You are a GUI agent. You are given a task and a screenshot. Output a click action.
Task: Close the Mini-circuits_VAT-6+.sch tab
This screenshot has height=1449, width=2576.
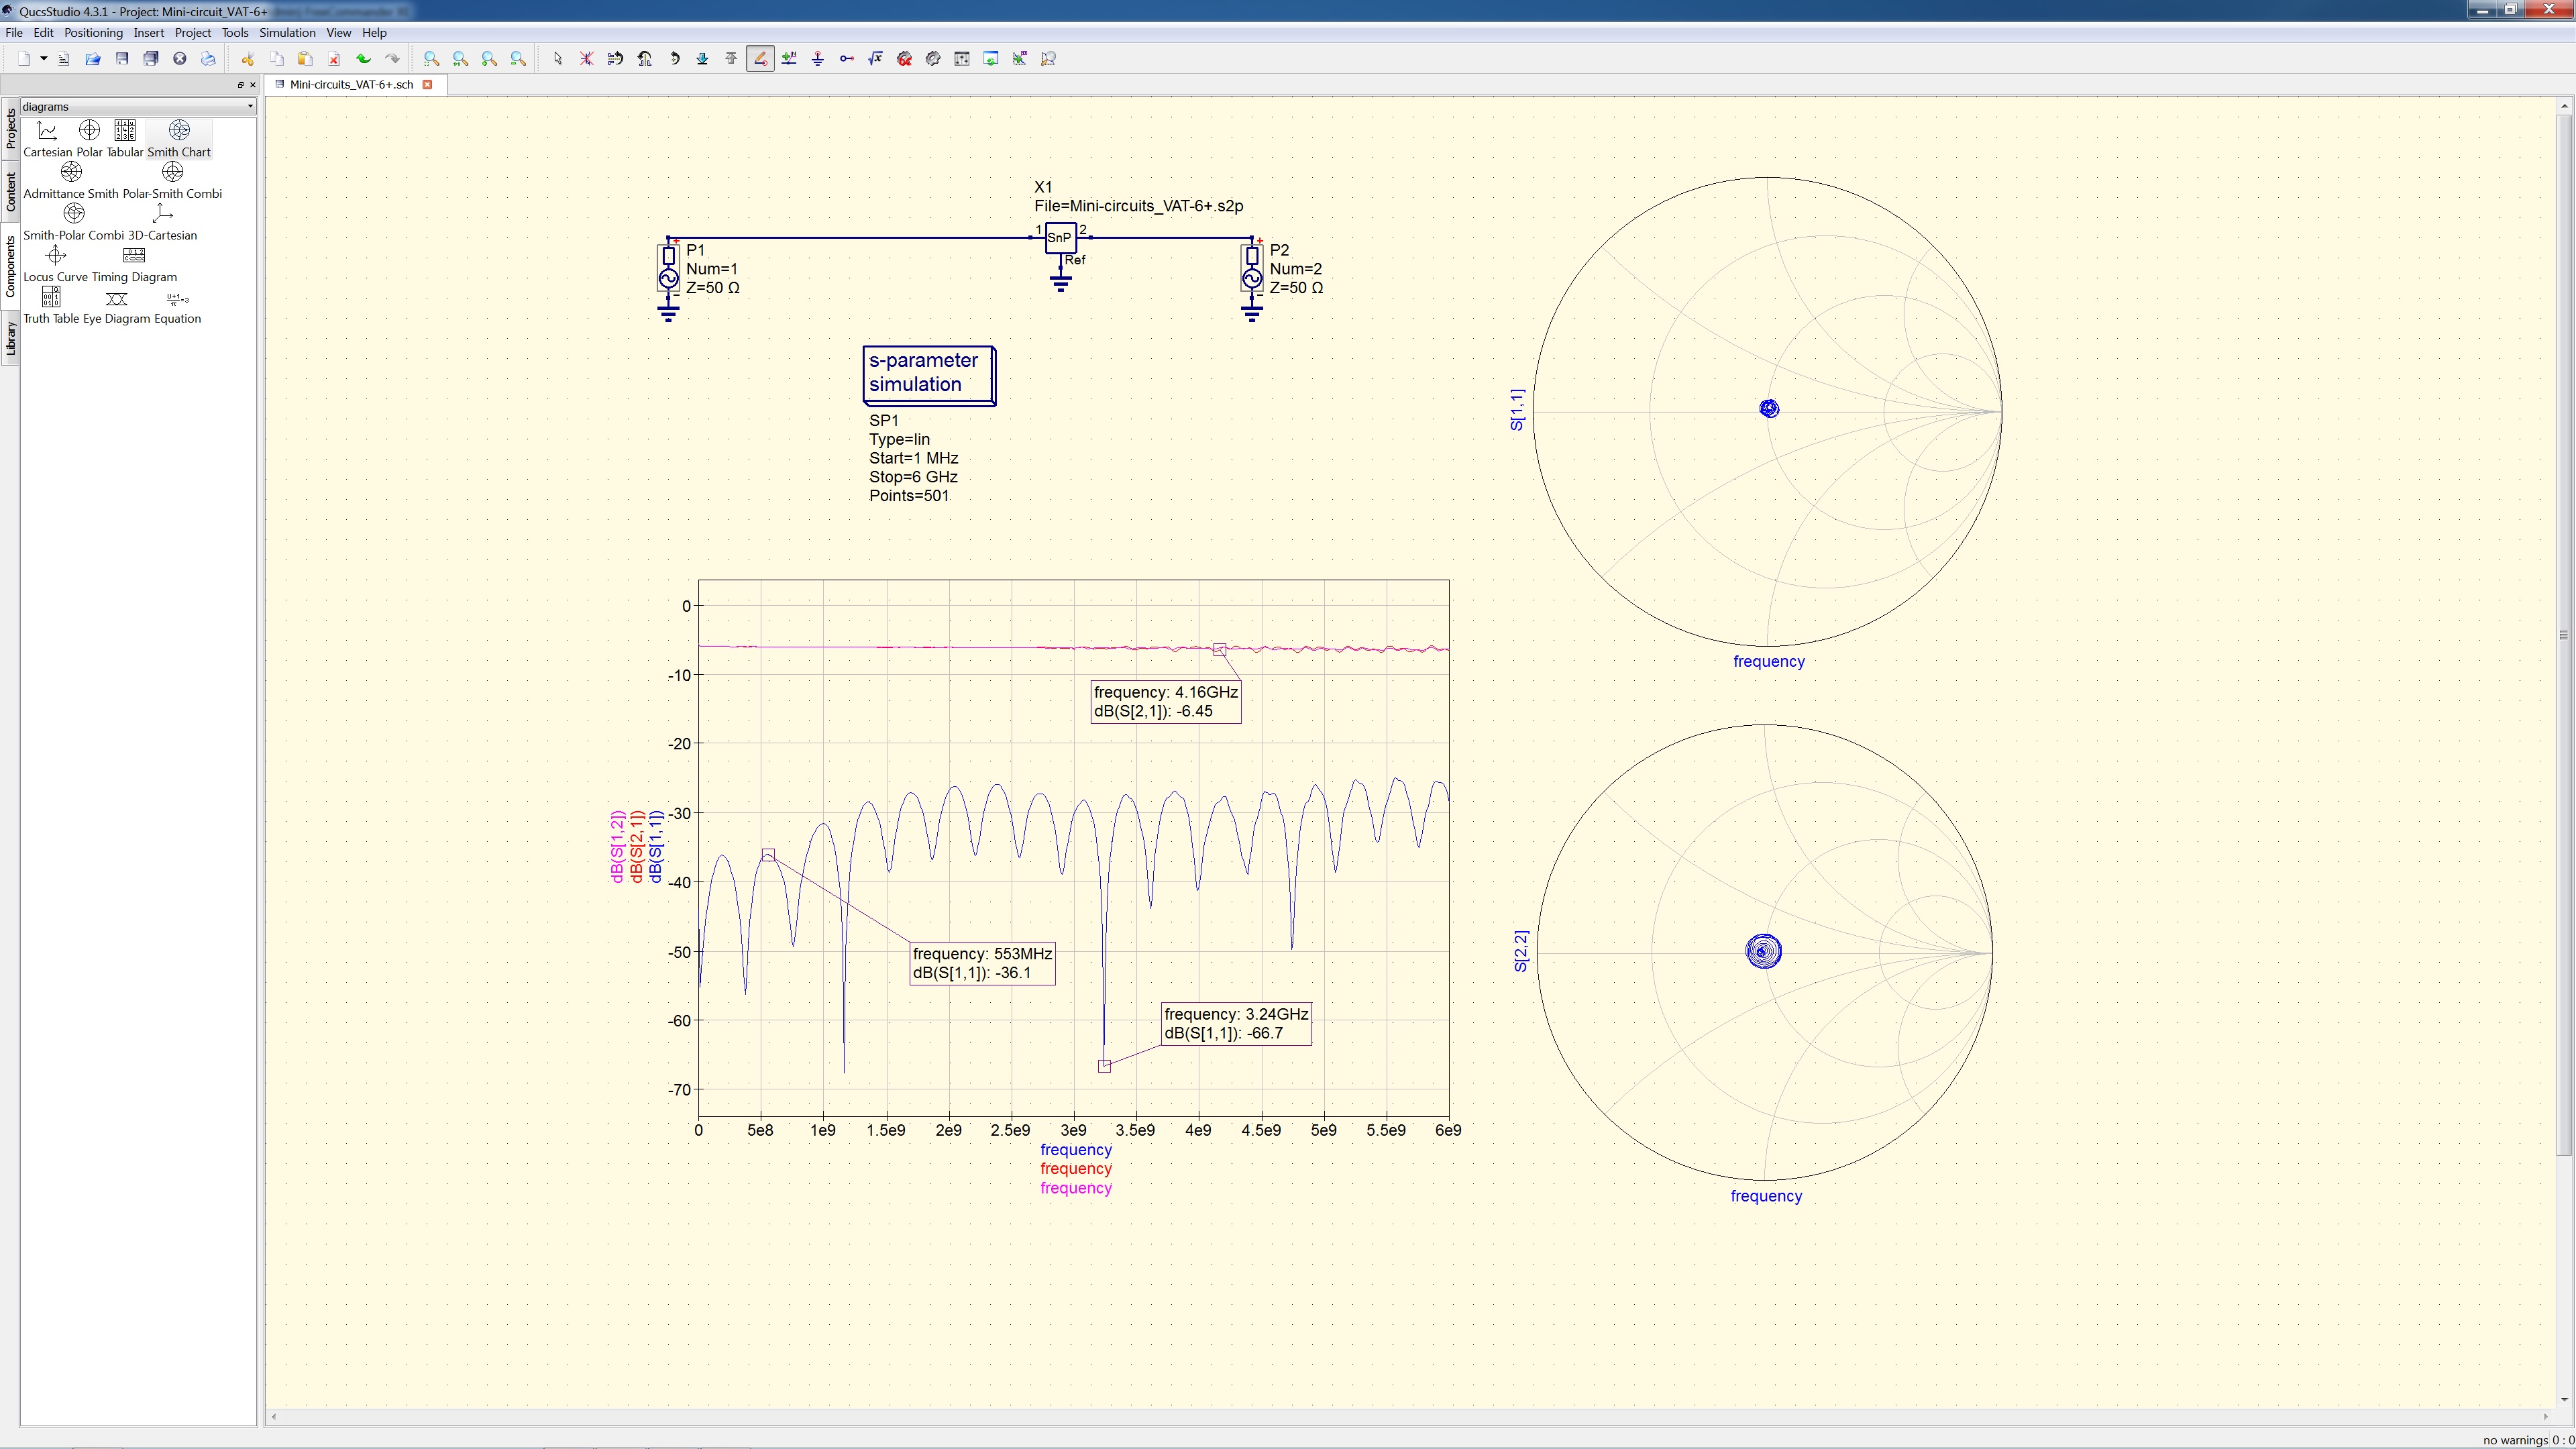tap(427, 85)
